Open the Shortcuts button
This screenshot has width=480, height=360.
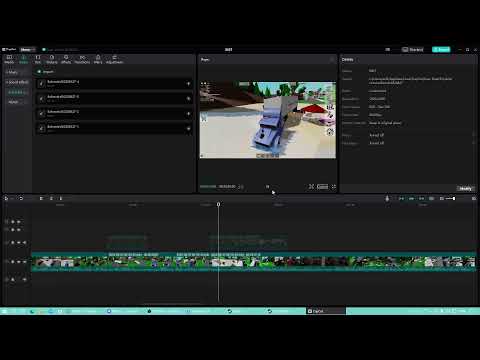pos(413,50)
